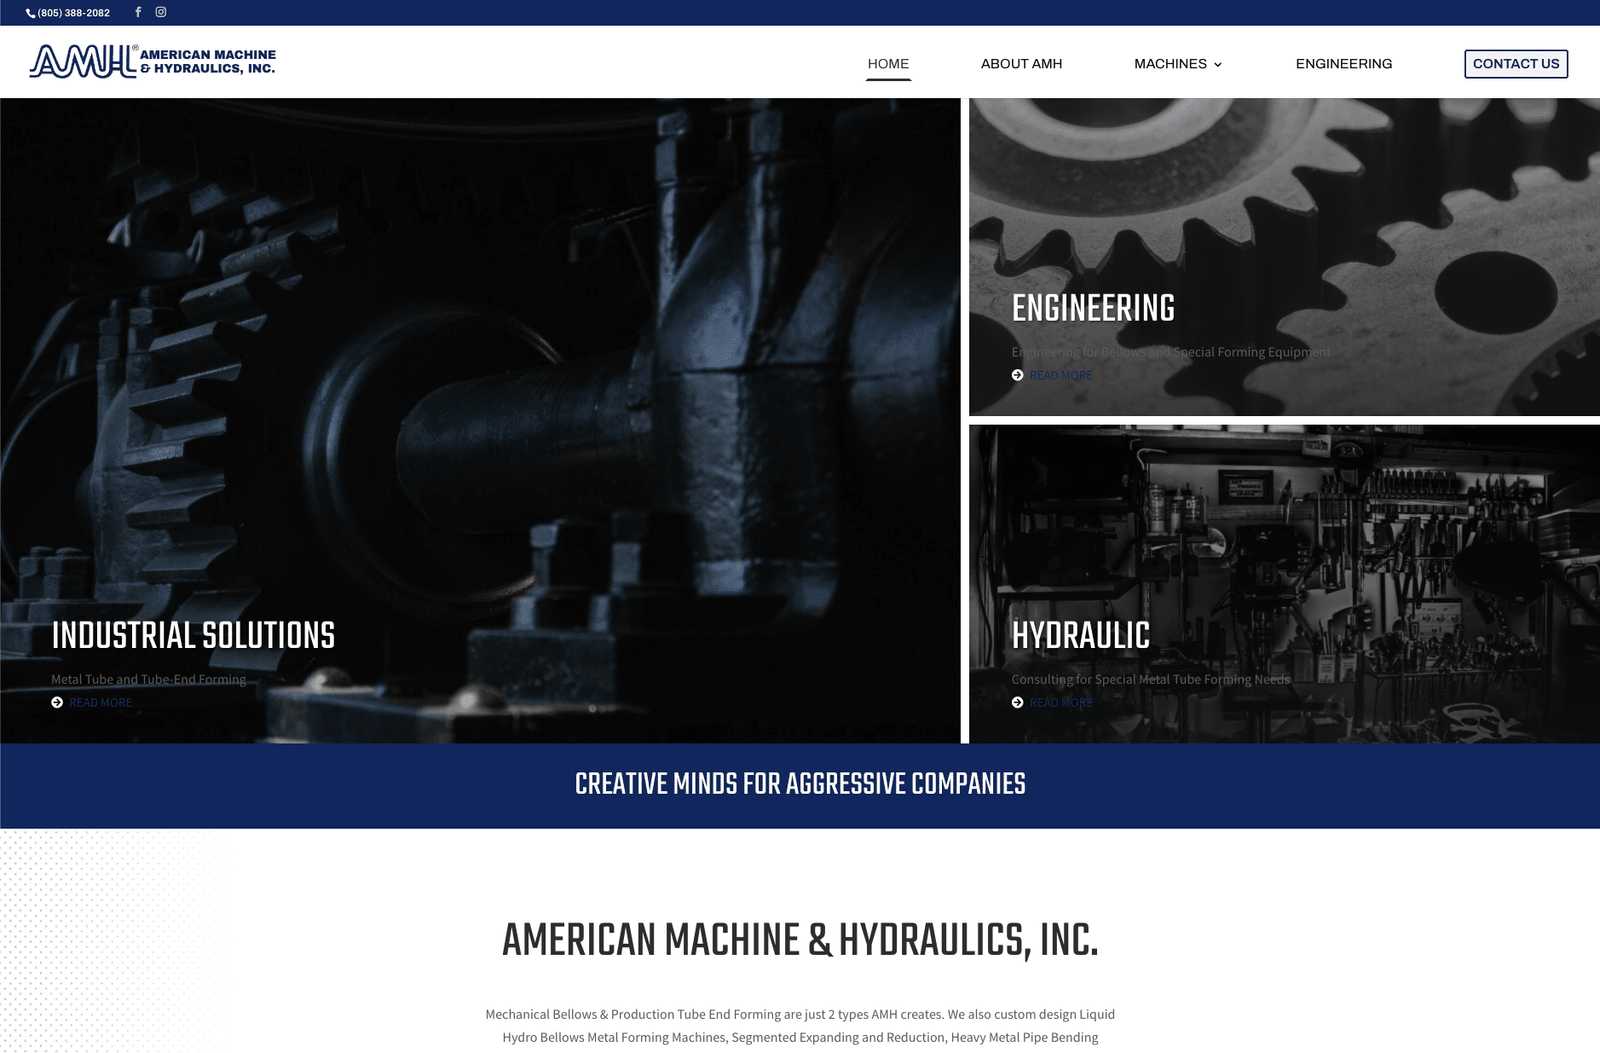Viewport: 1600px width, 1053px height.
Task: Open the Instagram icon link
Action: point(161,12)
